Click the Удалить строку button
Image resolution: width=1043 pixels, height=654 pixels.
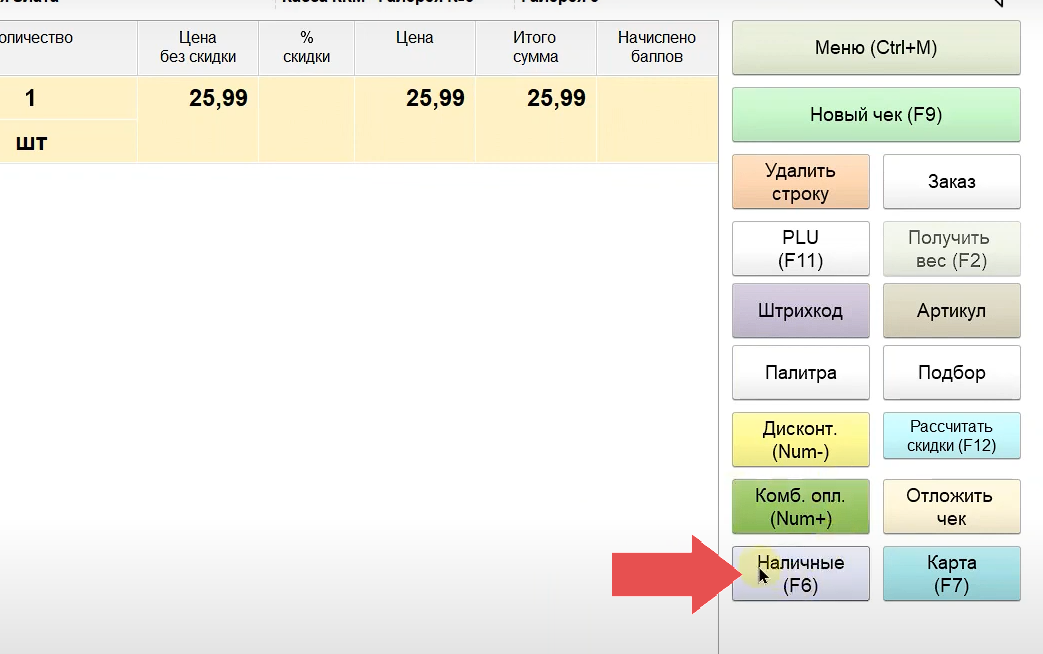tap(800, 182)
